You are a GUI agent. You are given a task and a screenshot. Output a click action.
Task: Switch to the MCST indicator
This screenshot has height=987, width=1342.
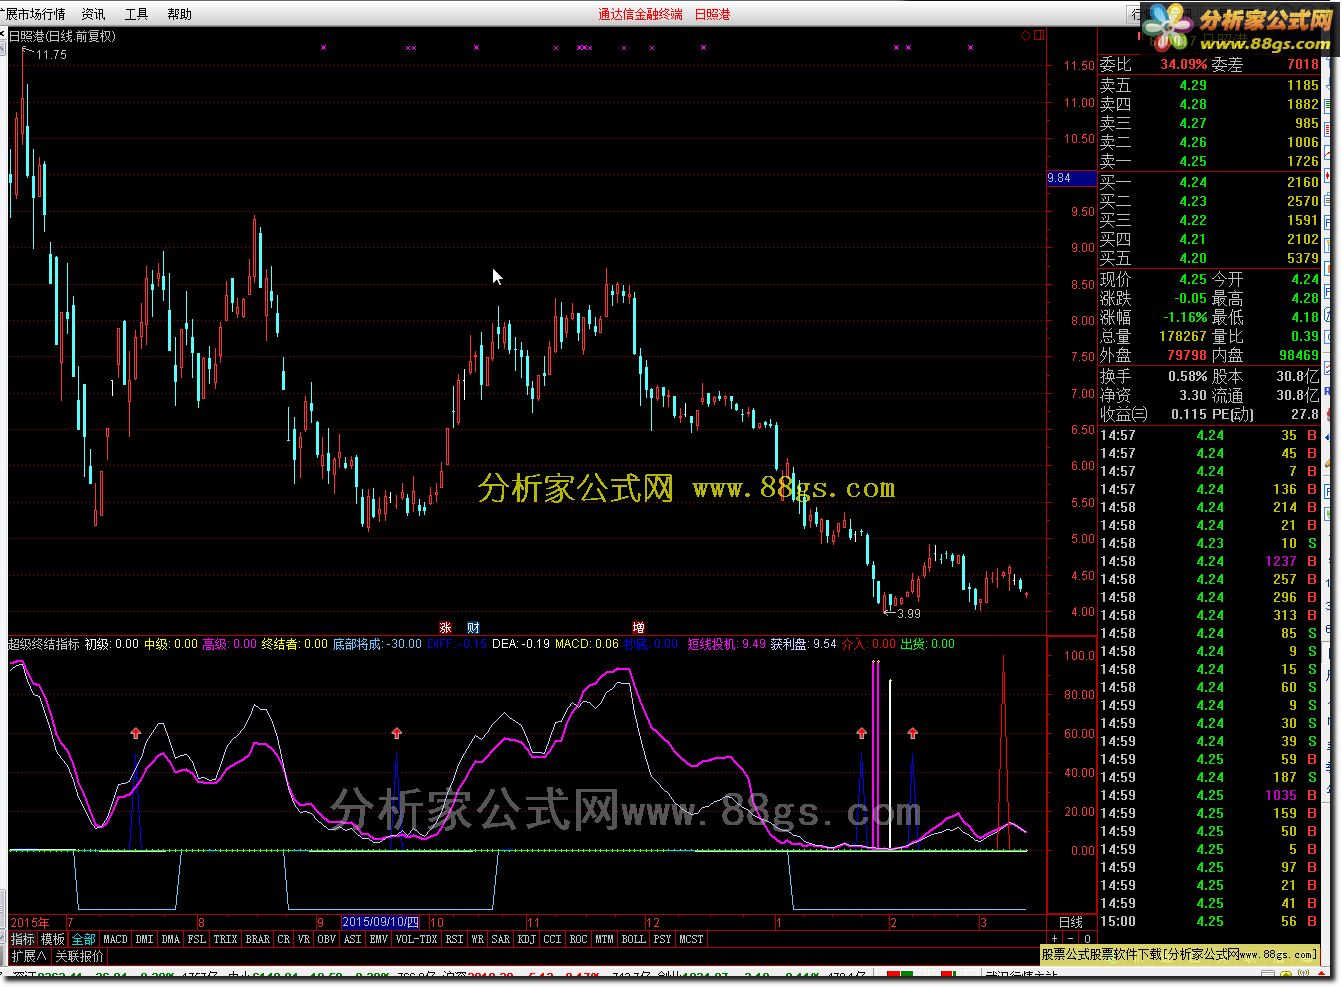point(691,939)
